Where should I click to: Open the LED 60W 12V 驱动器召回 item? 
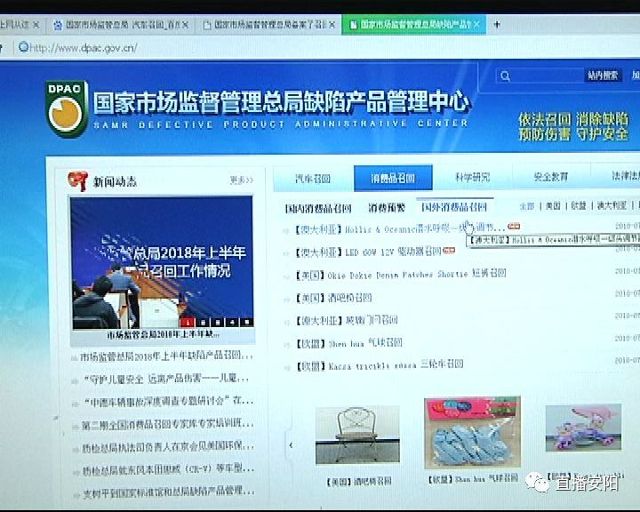[369, 252]
